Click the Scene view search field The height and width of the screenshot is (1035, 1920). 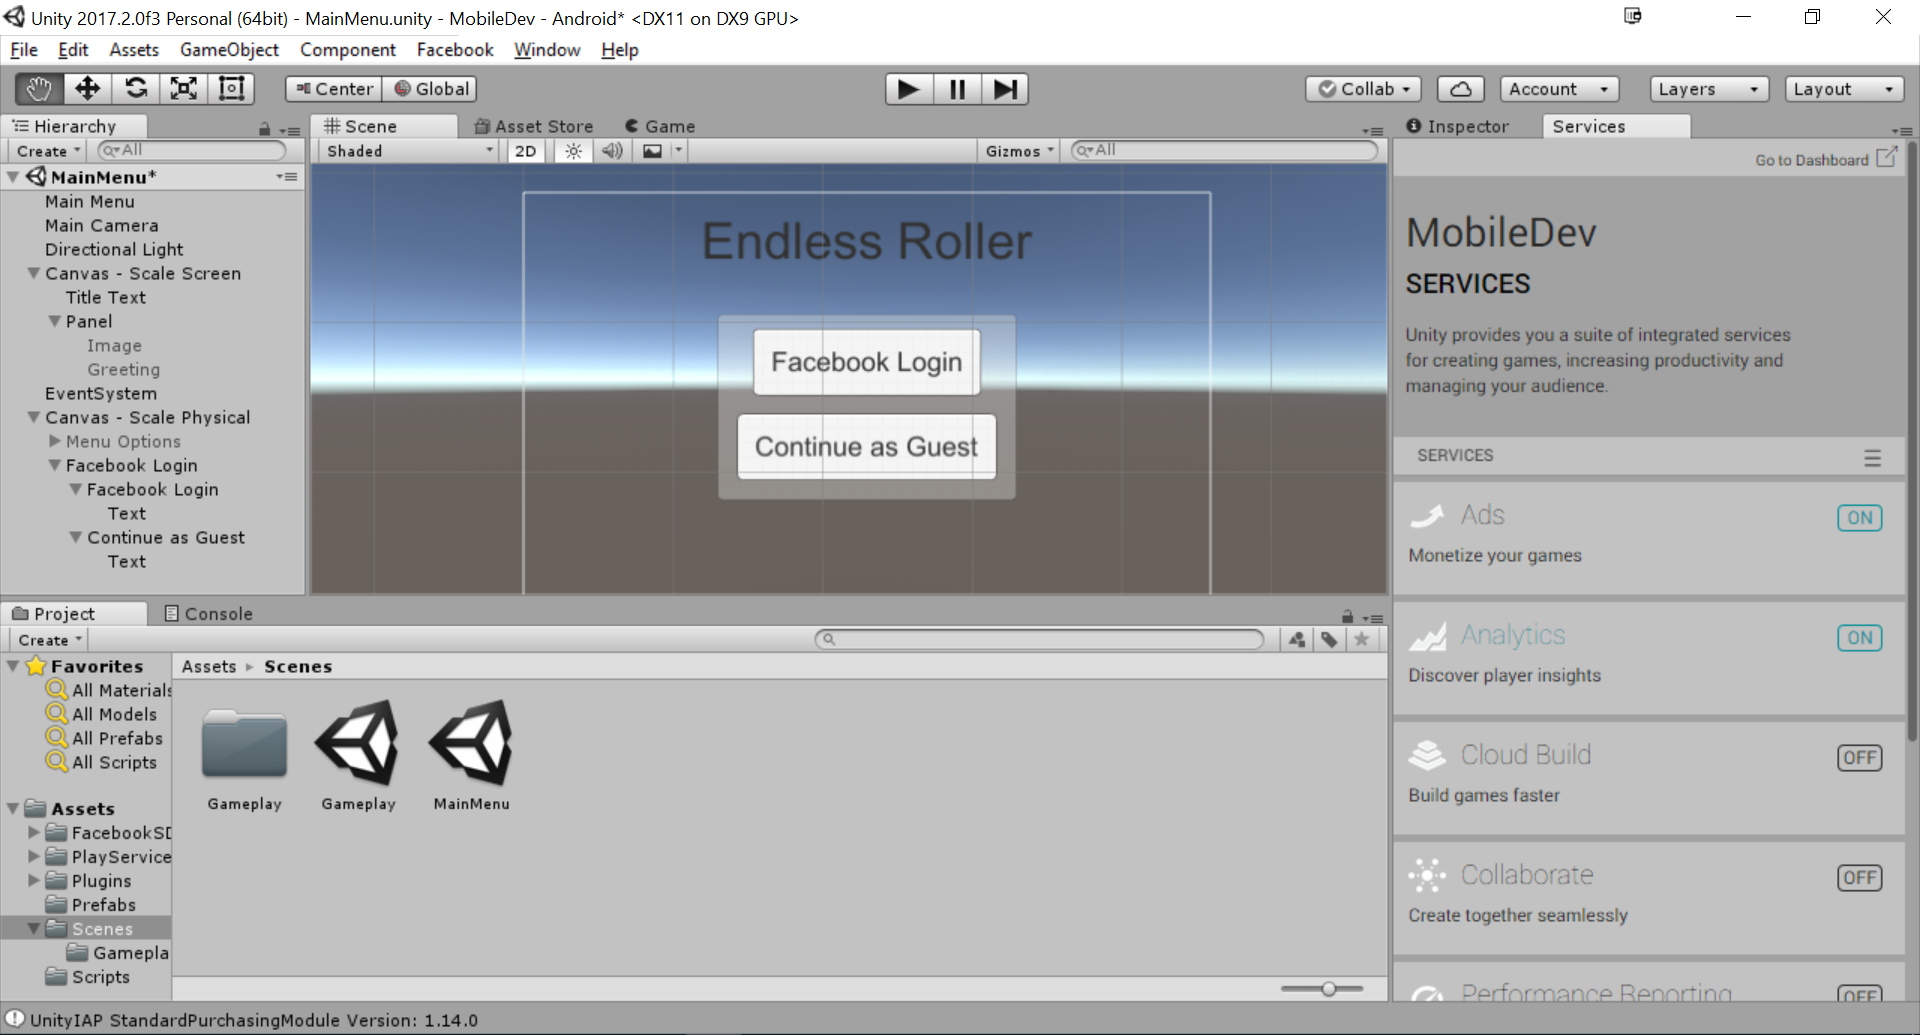click(1224, 150)
